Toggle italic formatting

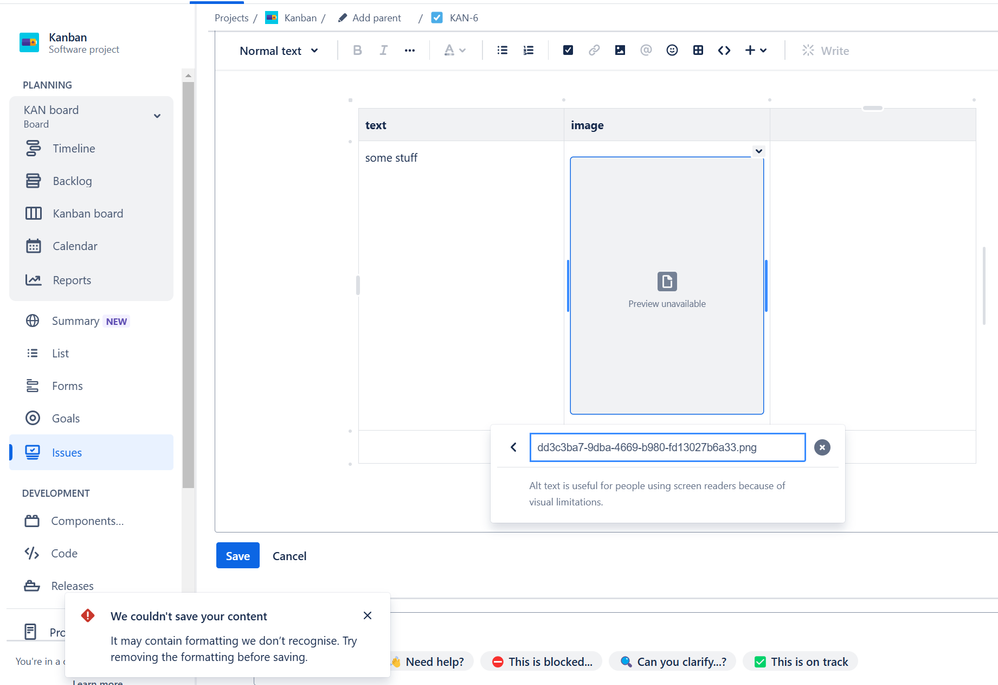pos(383,51)
